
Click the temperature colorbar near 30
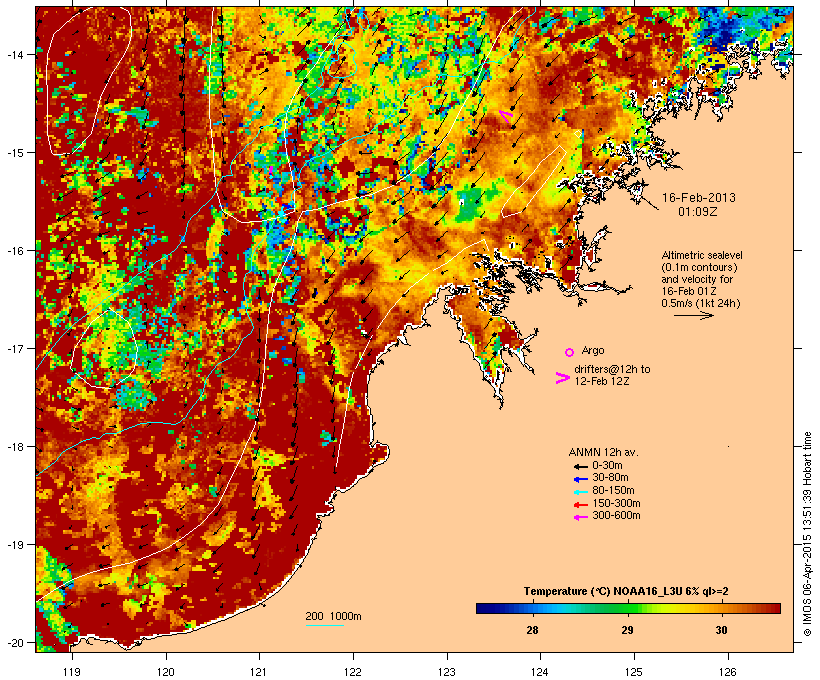722,608
